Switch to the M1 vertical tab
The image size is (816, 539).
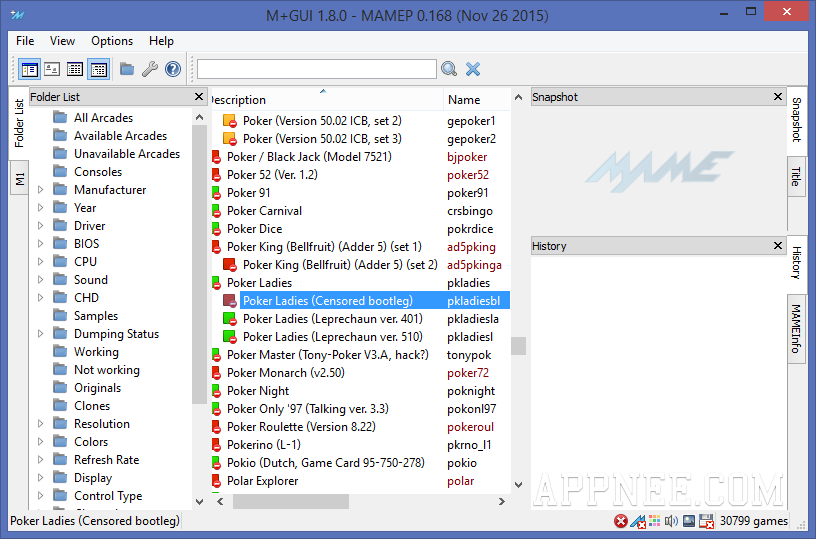tap(19, 178)
